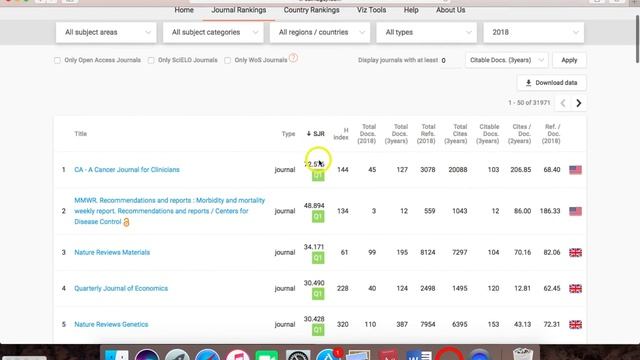Click SJR value 48.894
Viewport: 640px width, 360px height.
[314, 206]
